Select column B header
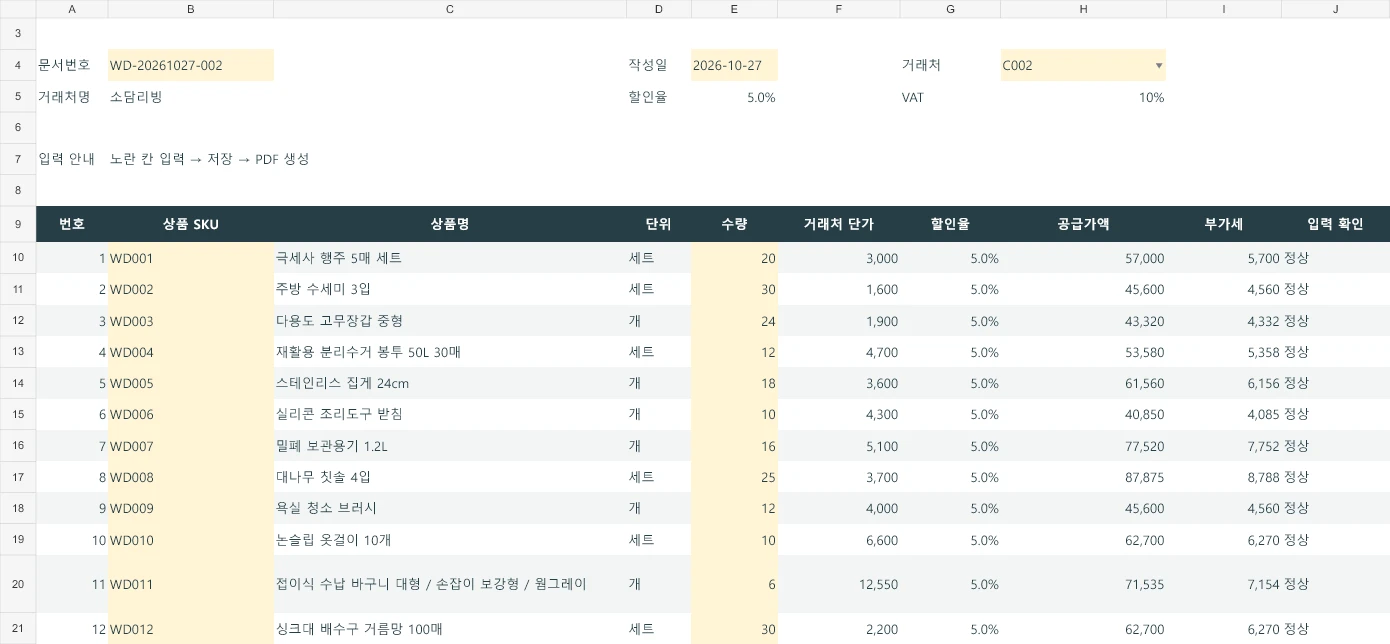Image resolution: width=1390 pixels, height=644 pixels. [190, 9]
